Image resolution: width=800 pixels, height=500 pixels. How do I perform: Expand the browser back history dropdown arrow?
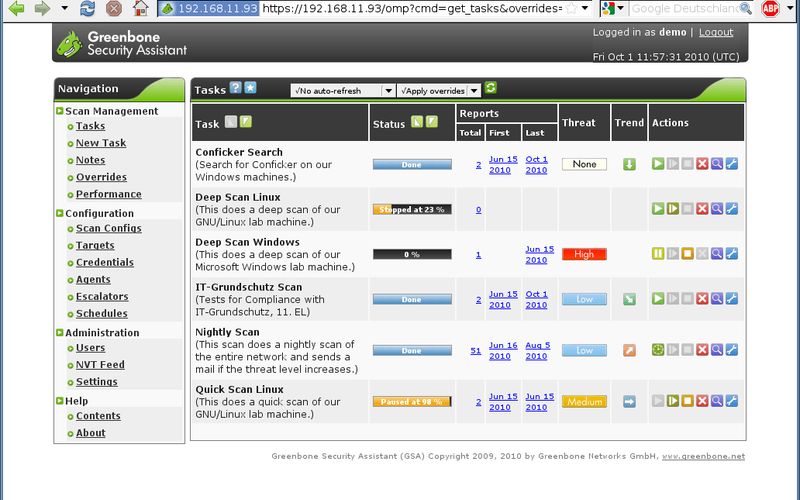(64, 9)
